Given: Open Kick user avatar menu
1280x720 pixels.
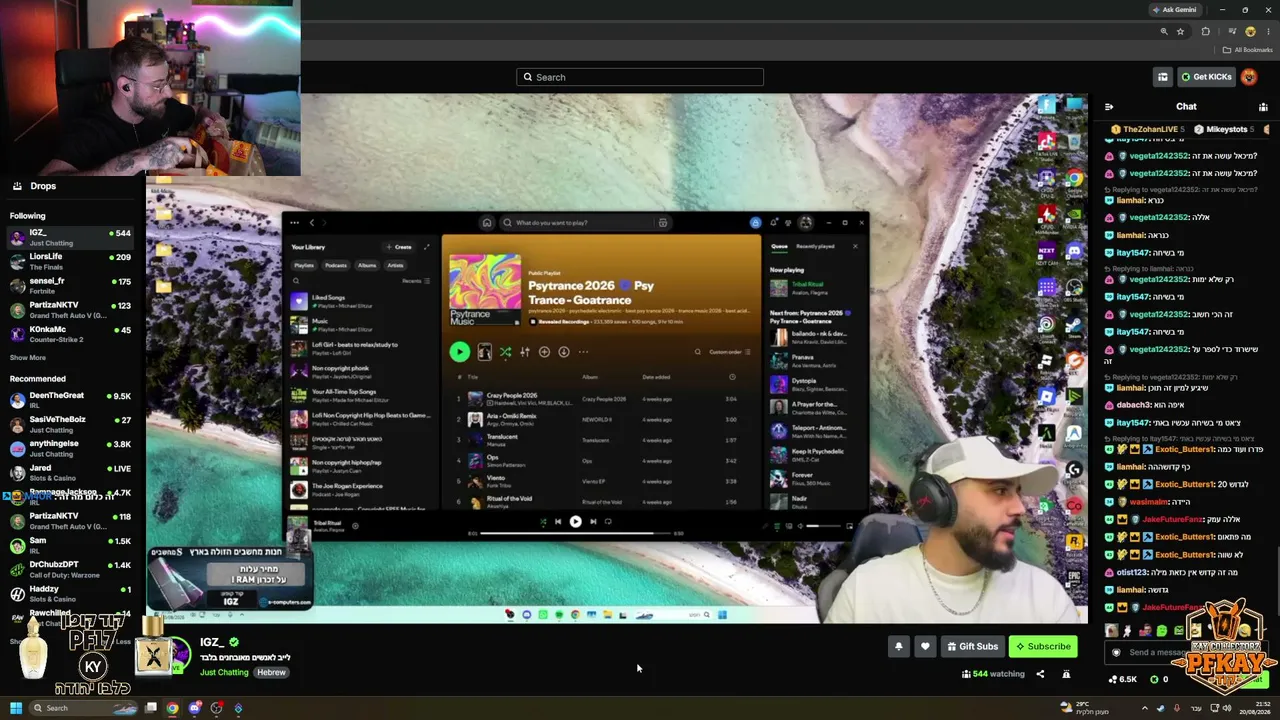Looking at the screenshot, I should pos(1249,77).
